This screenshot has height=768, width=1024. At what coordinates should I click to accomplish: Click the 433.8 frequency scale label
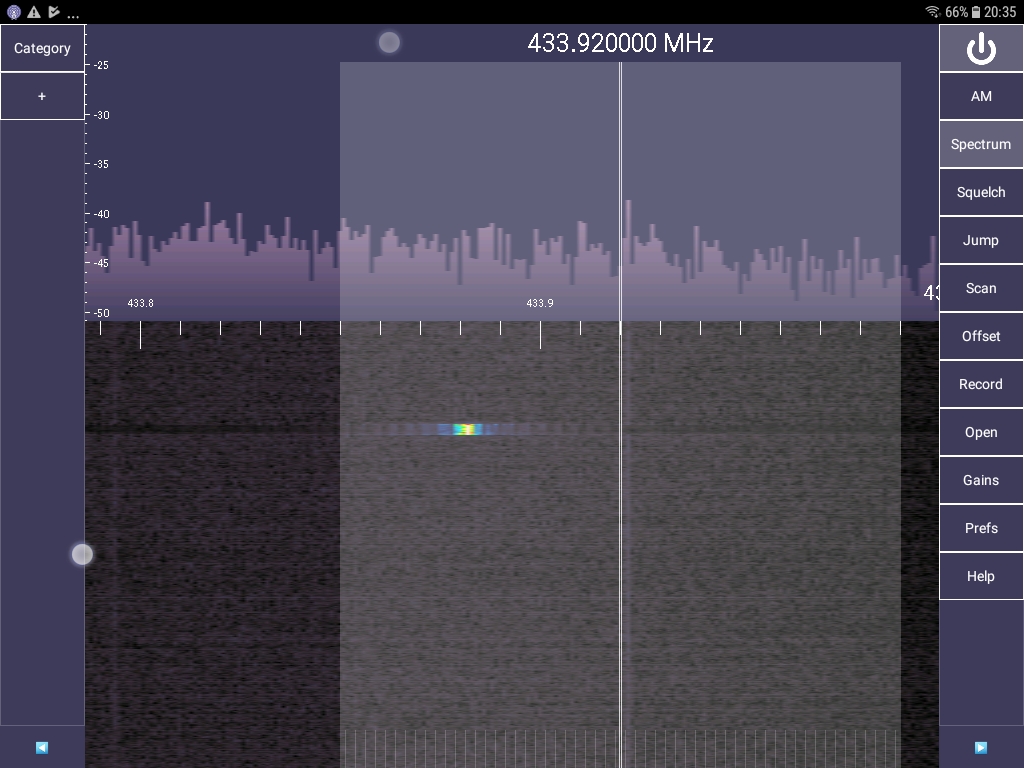point(140,303)
